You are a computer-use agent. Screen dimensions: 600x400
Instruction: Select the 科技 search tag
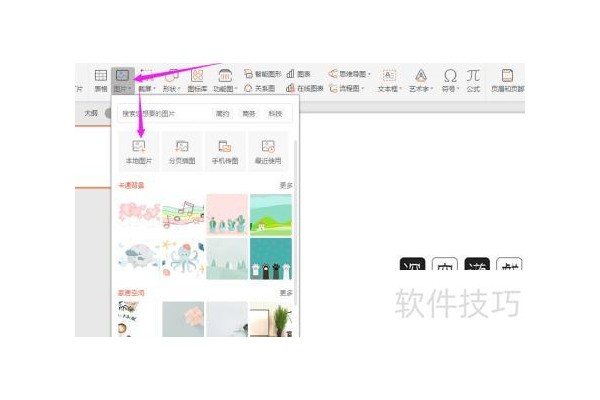tap(275, 114)
